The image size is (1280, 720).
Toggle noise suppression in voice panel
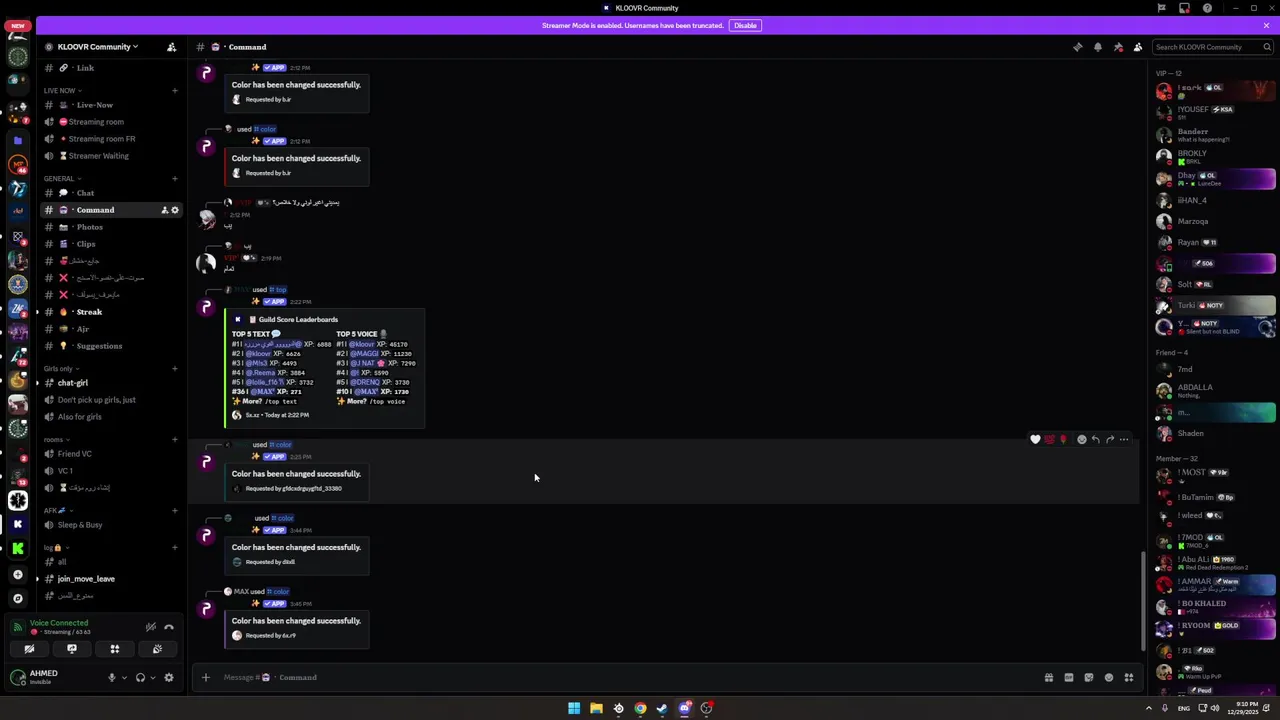coord(150,627)
